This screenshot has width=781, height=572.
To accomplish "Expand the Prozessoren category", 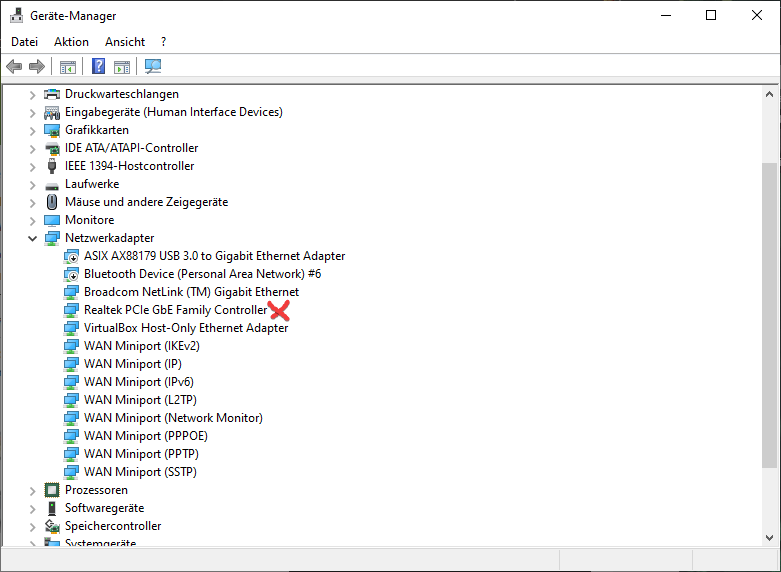I will (32, 491).
